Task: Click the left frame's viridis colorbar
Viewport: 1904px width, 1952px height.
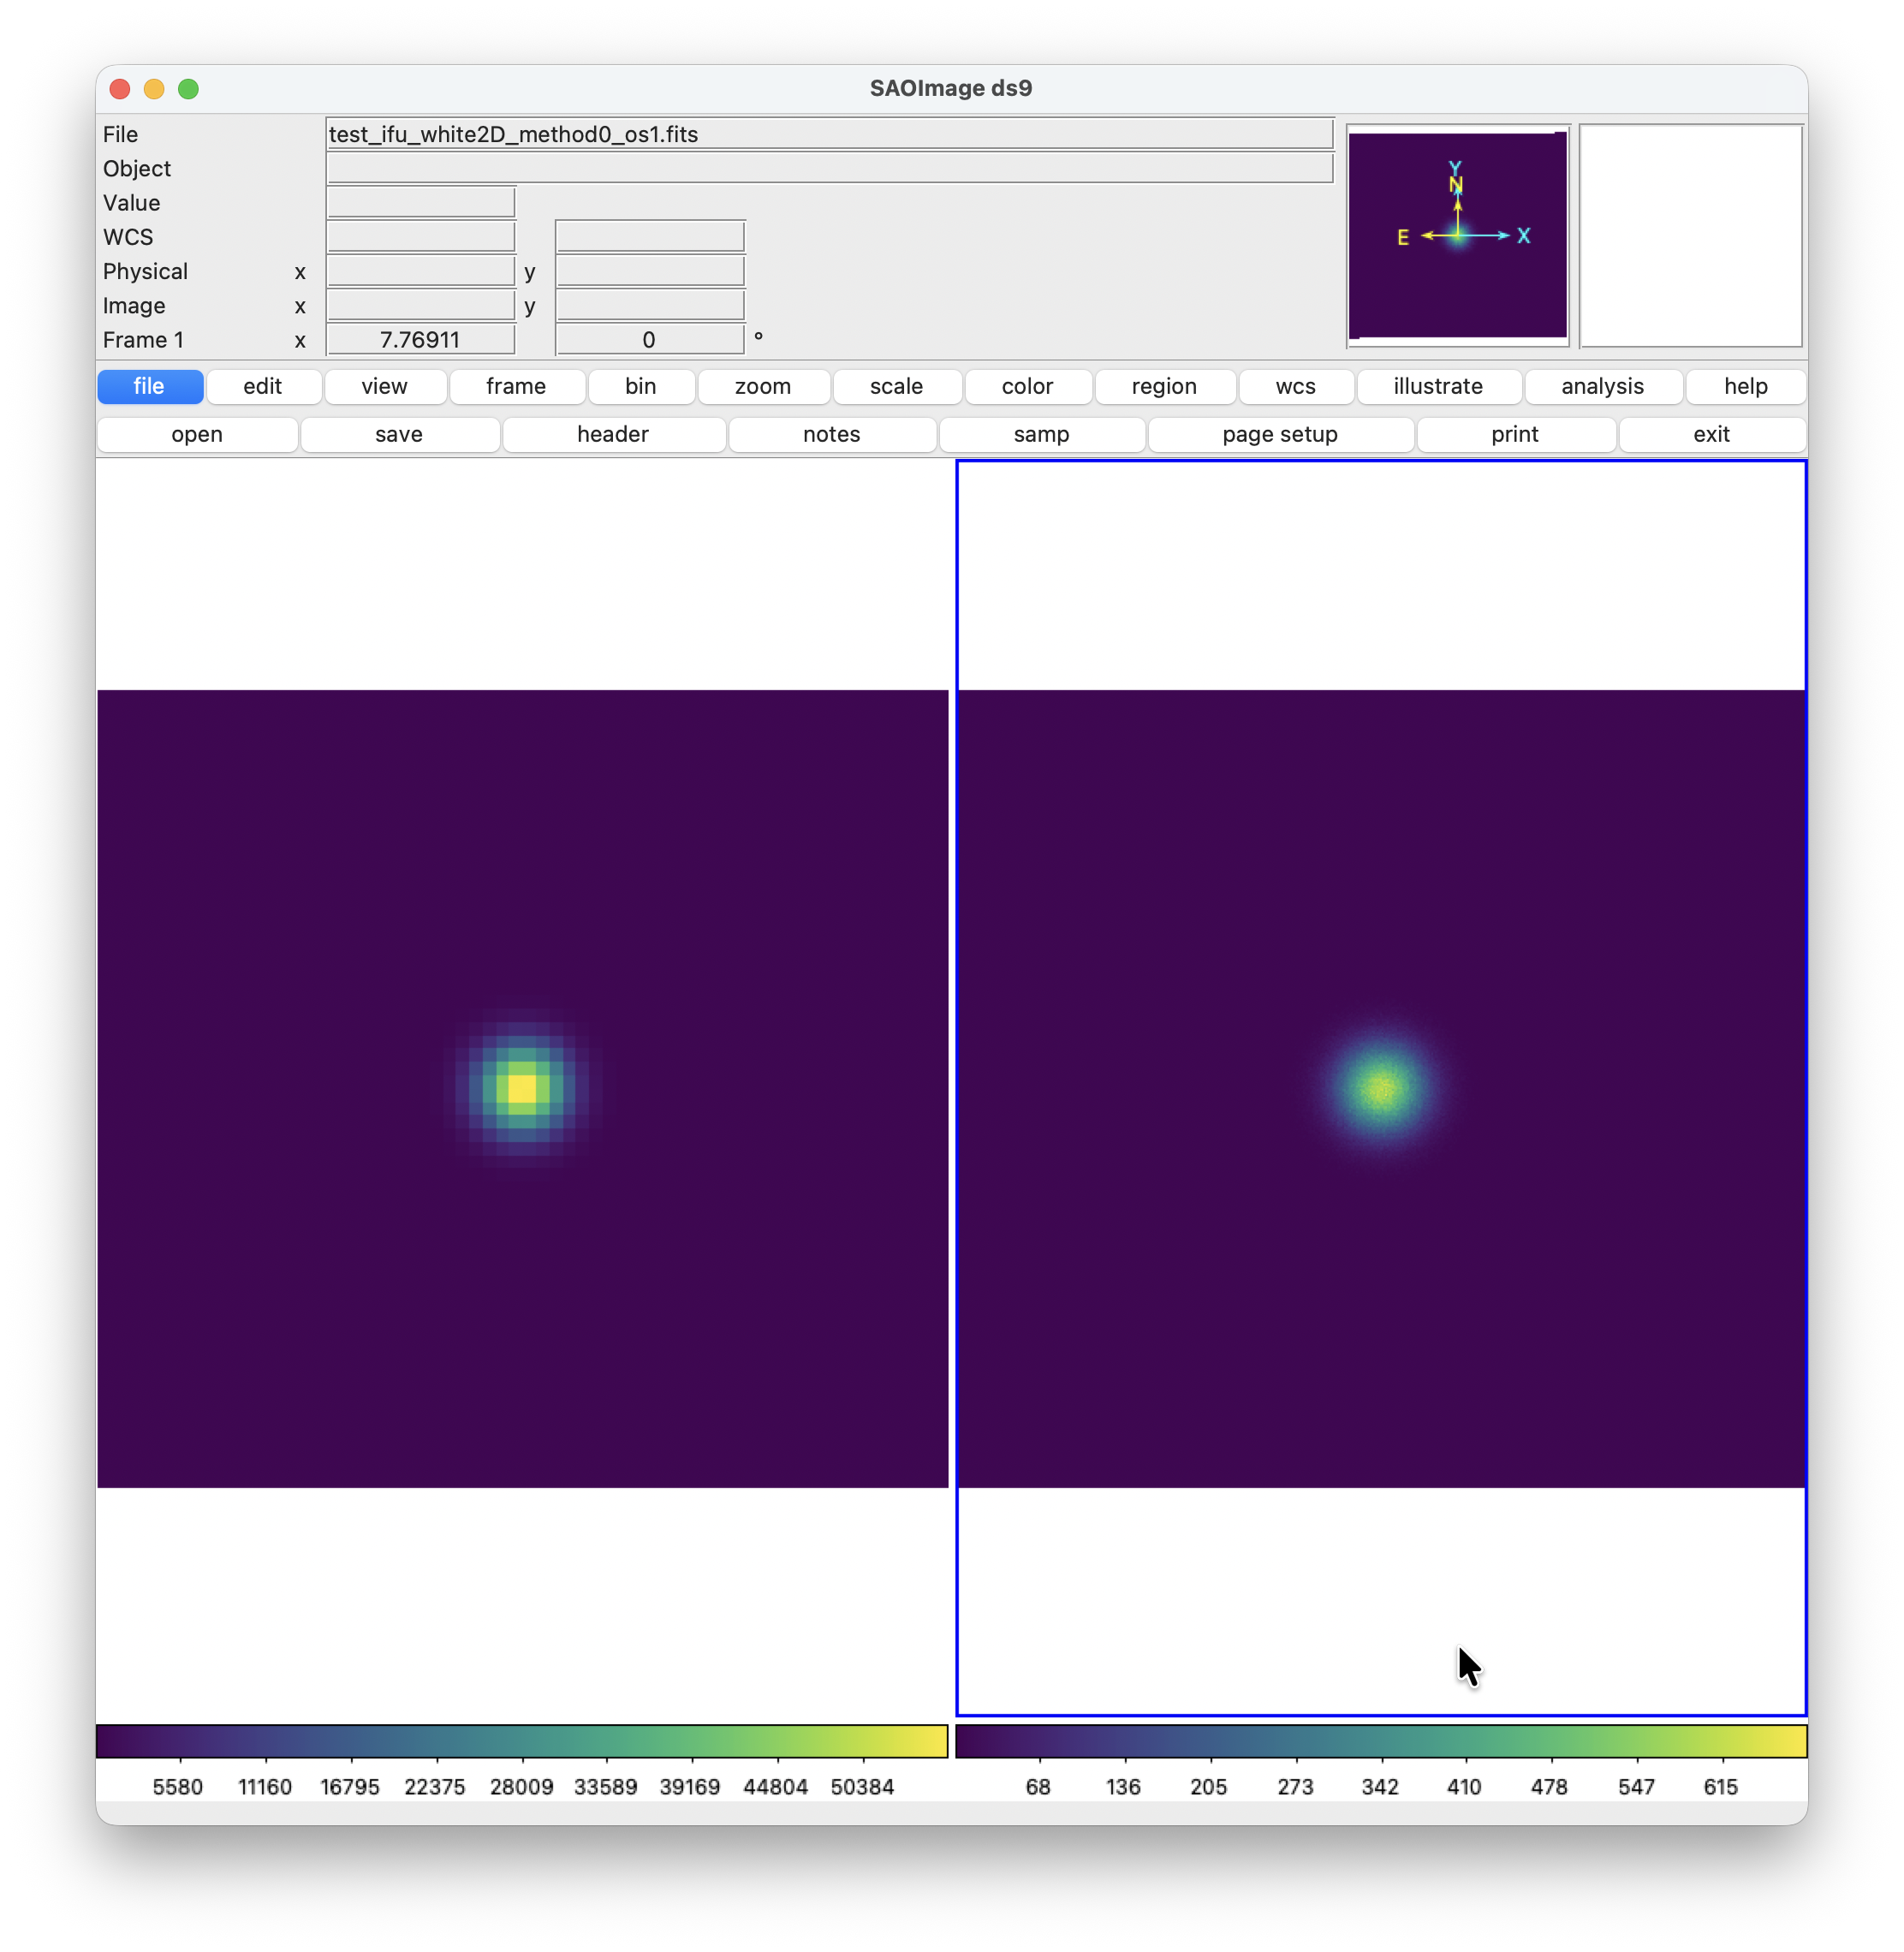Action: (x=521, y=1741)
